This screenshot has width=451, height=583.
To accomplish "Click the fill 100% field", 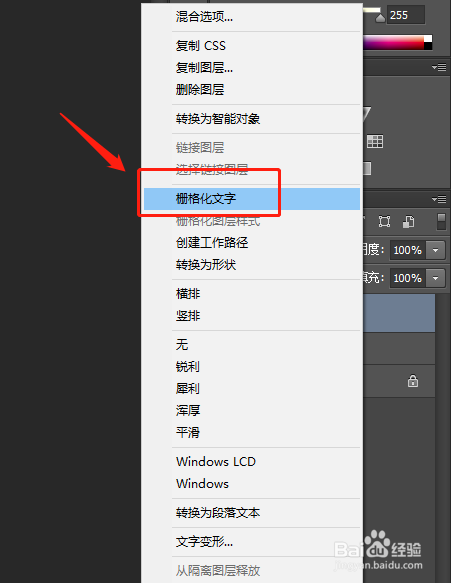I will point(407,278).
